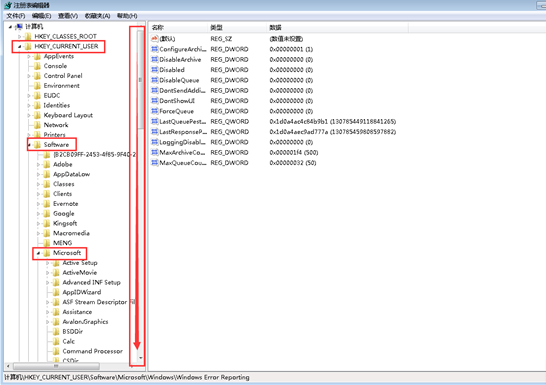Expand the Adobe key arrow
This screenshot has height=385, width=546.
pyautogui.click(x=38, y=164)
